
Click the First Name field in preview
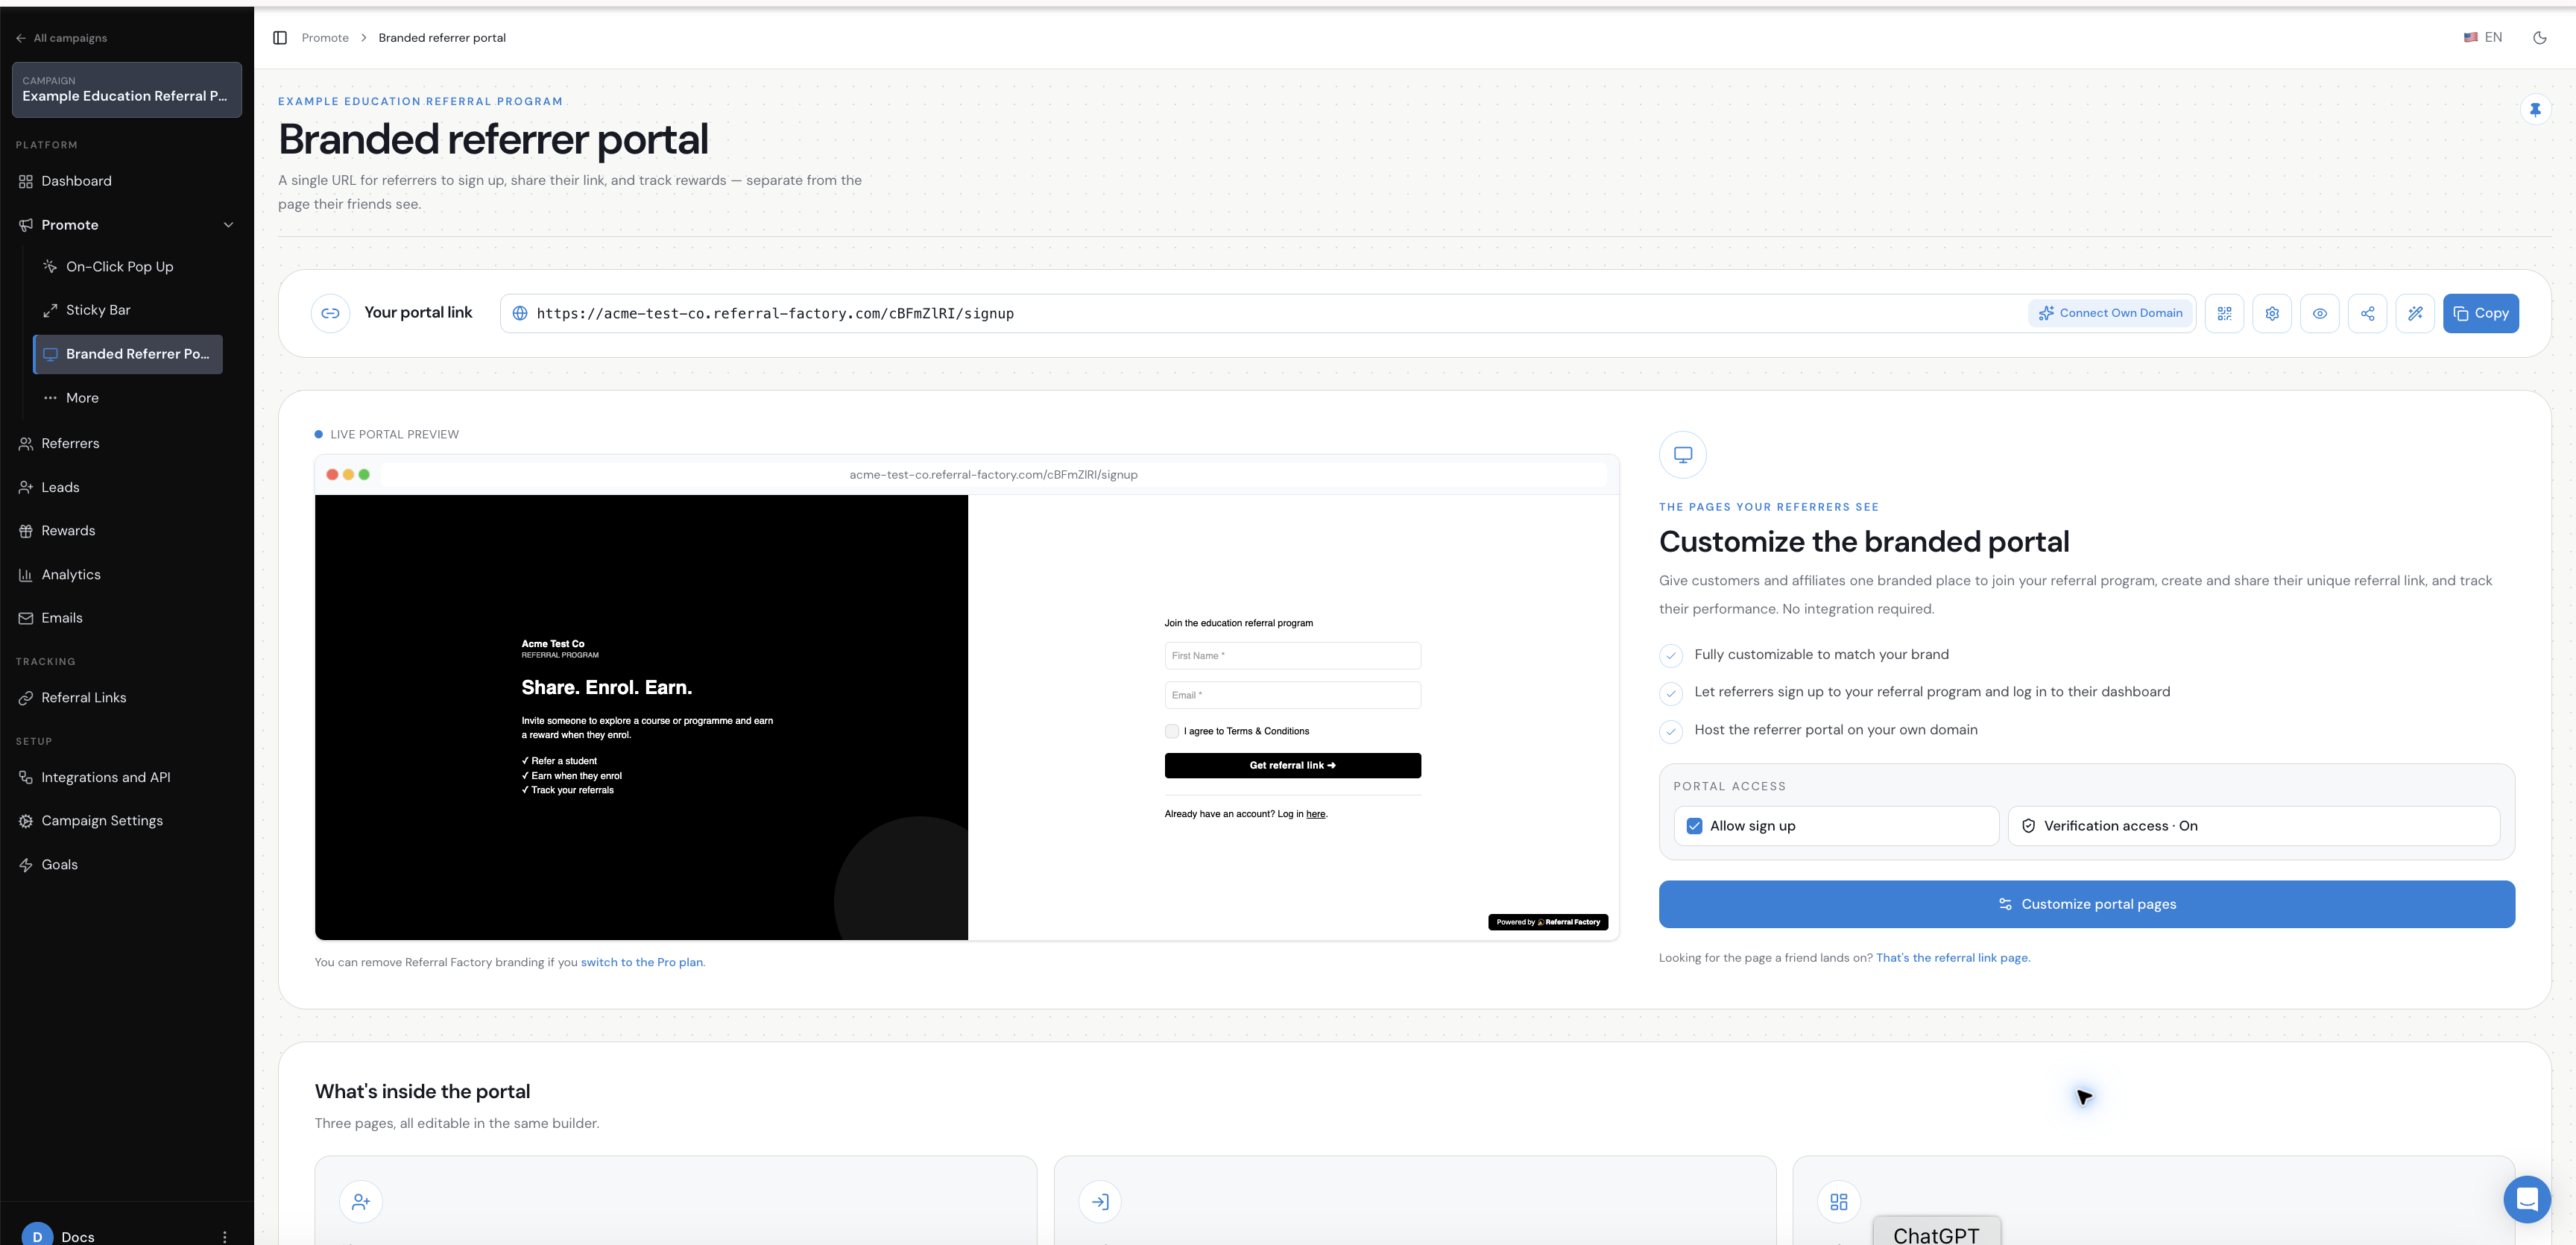pyautogui.click(x=1292, y=656)
